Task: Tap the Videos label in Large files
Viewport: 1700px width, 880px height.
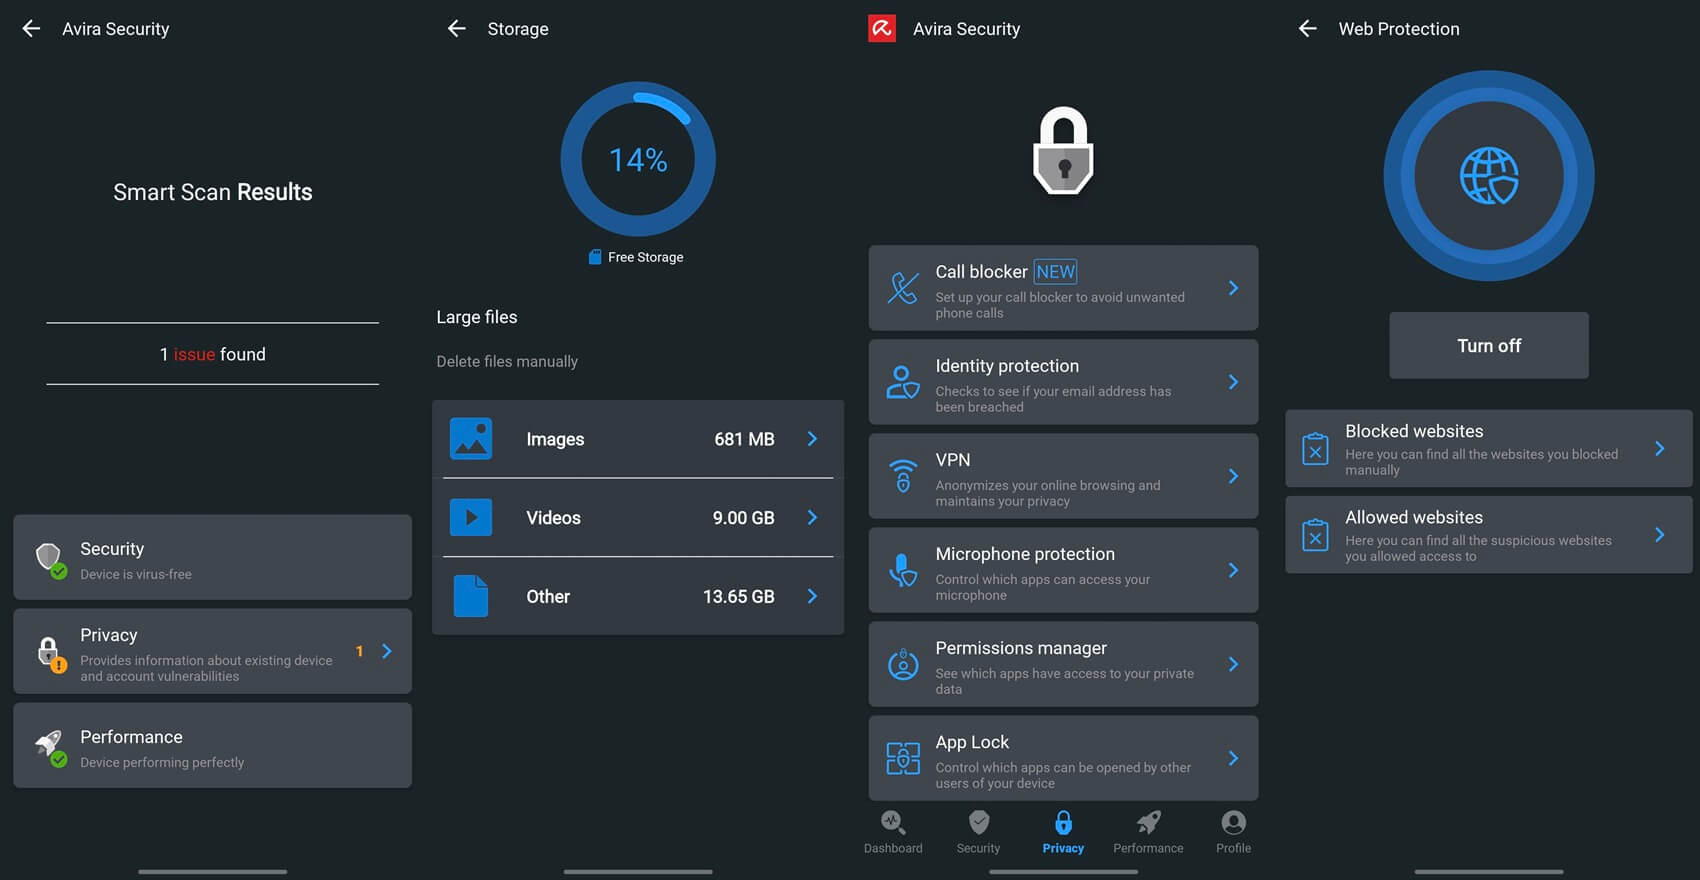Action: tap(553, 517)
